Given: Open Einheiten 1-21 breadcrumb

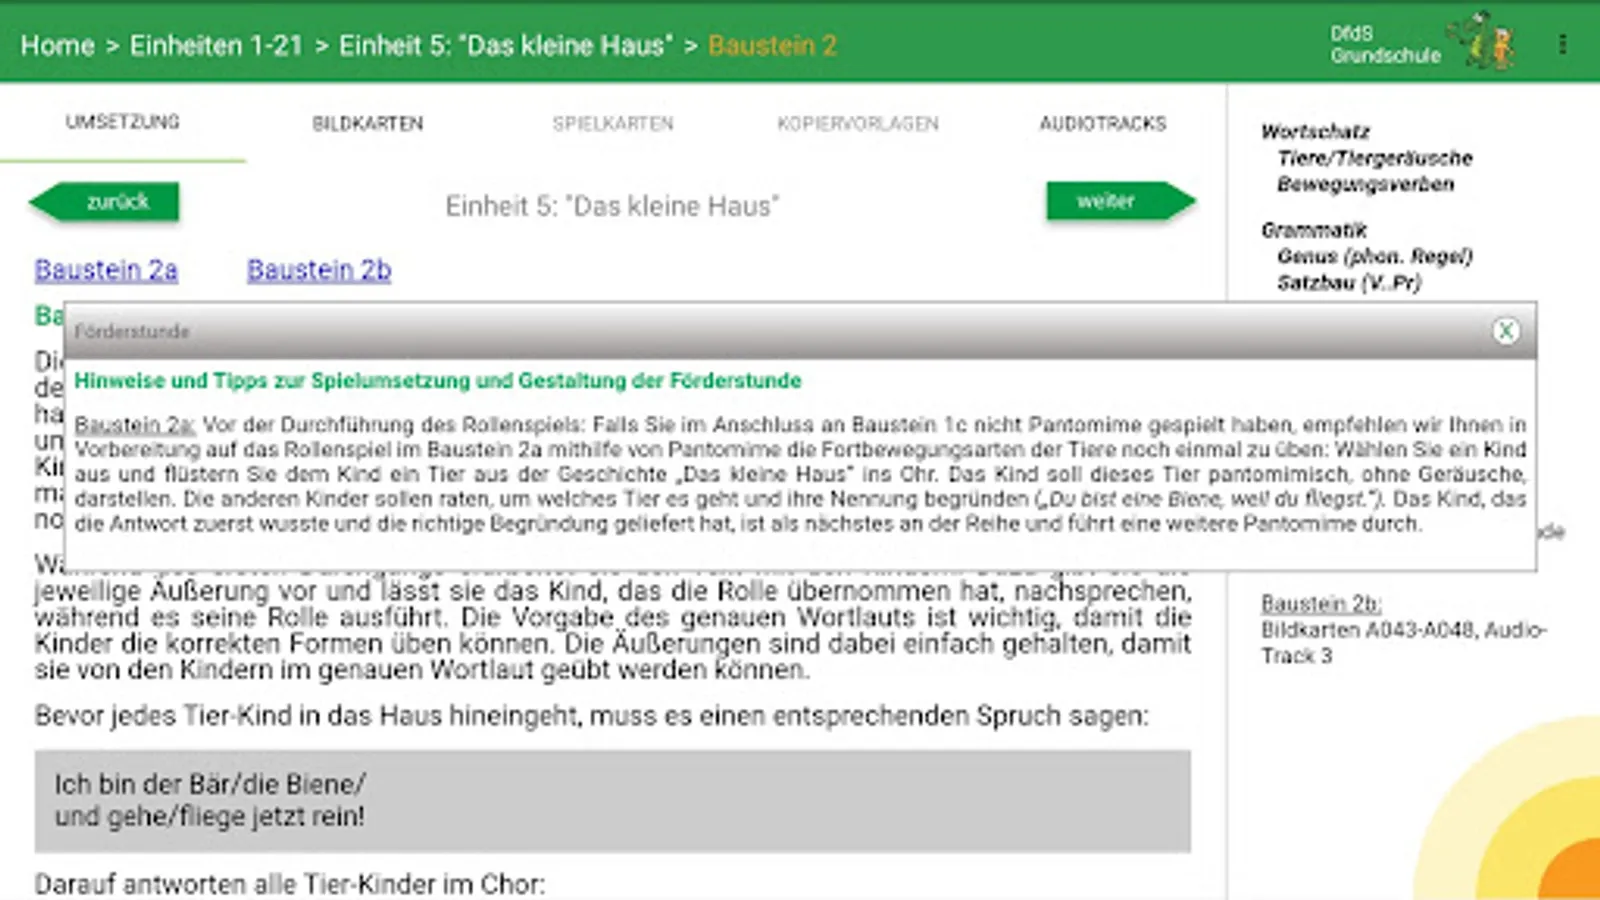Looking at the screenshot, I should [216, 46].
